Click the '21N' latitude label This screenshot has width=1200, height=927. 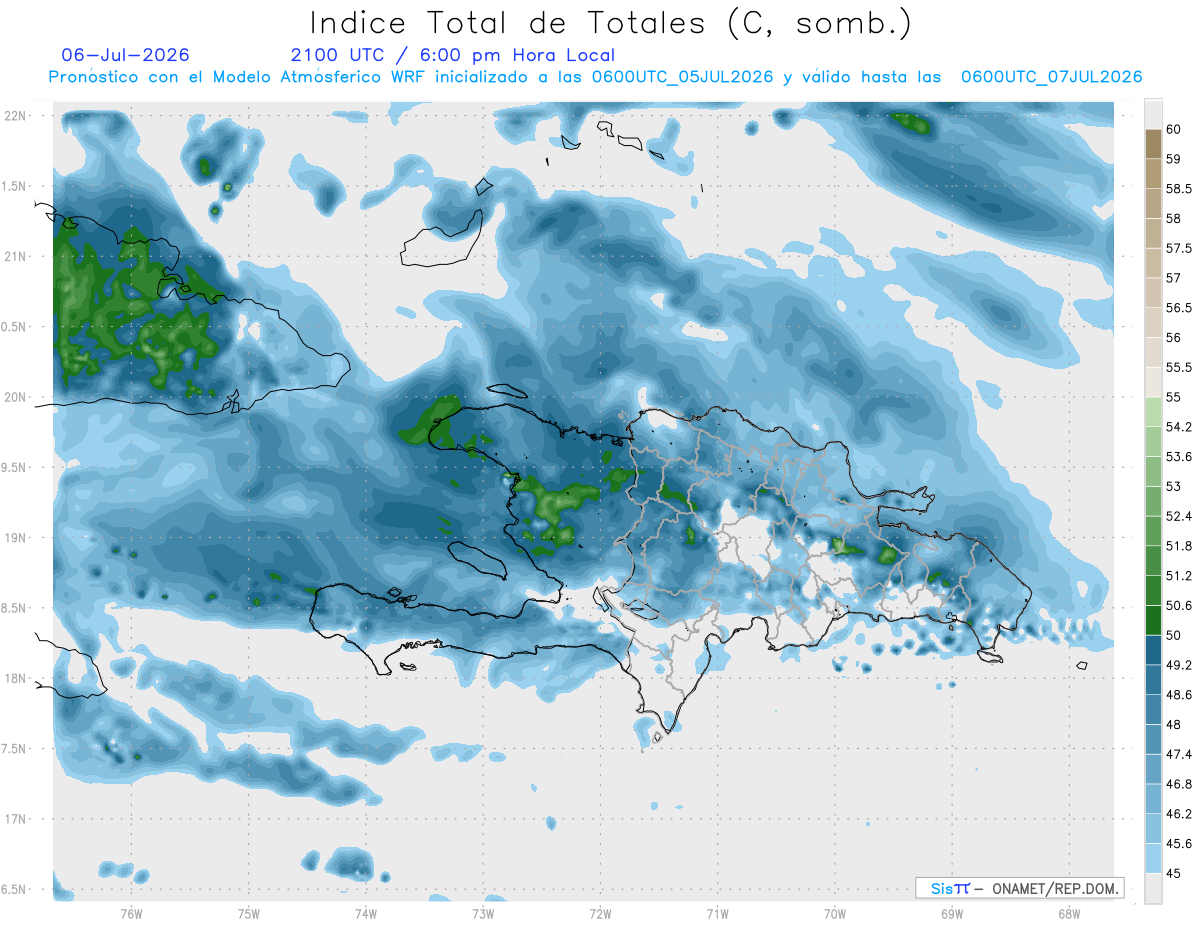coord(15,256)
